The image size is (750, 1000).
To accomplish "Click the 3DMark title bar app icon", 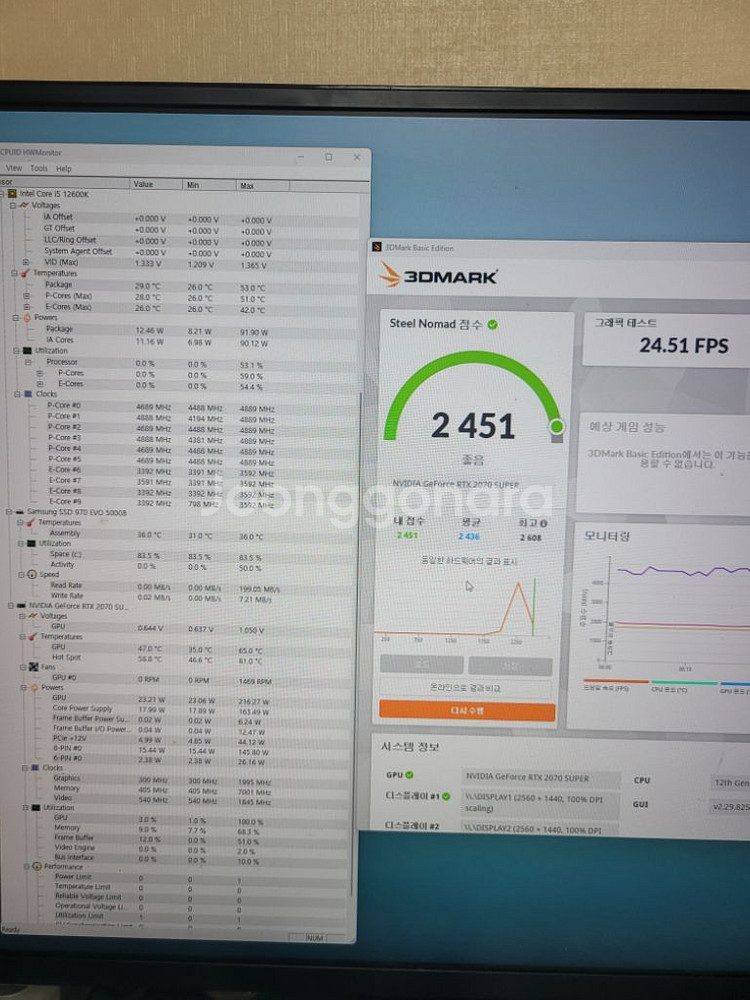I will coord(376,247).
